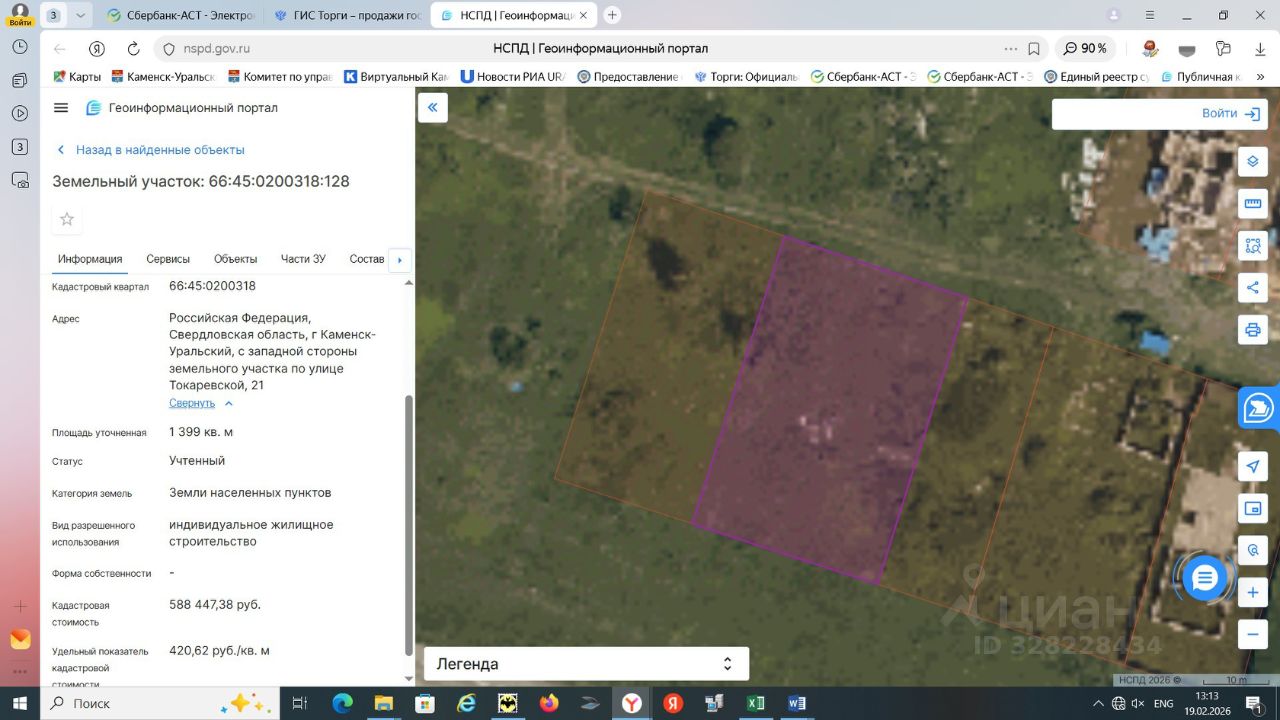
Task: Switch to the Сервисы tab
Action: coord(168,259)
